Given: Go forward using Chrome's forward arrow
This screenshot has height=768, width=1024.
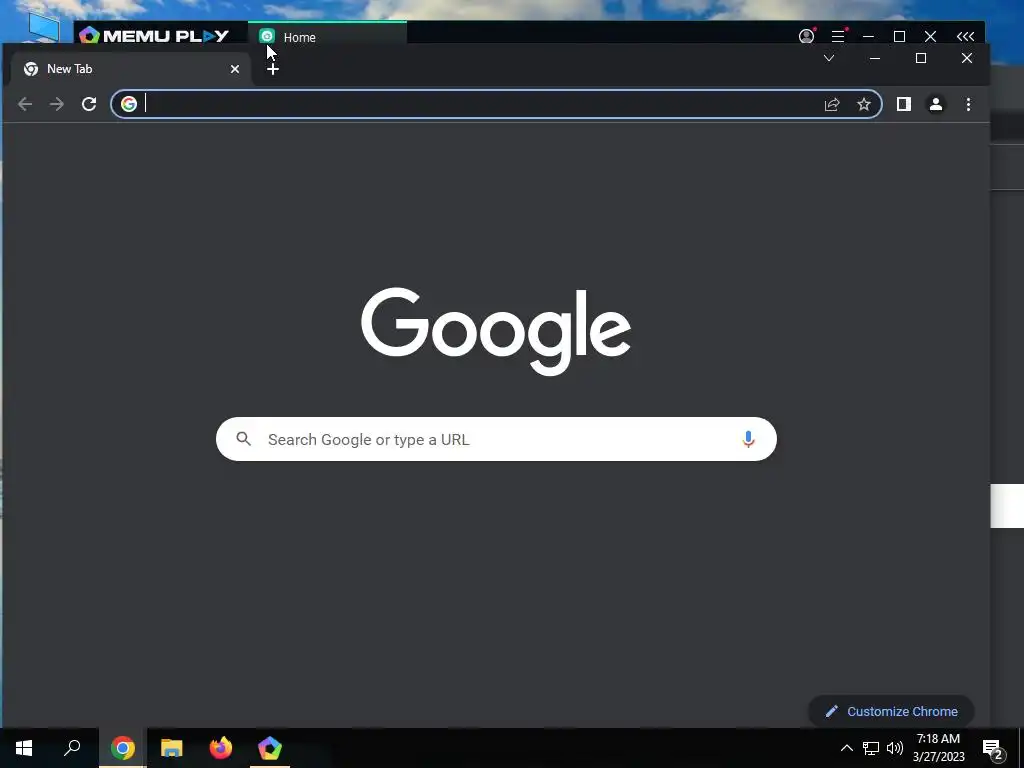Looking at the screenshot, I should pyautogui.click(x=57, y=104).
